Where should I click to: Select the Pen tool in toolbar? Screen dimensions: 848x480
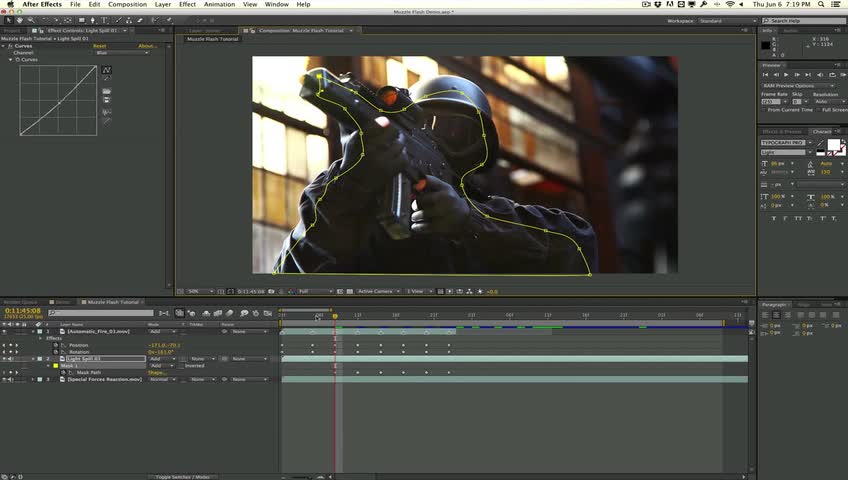coord(94,20)
